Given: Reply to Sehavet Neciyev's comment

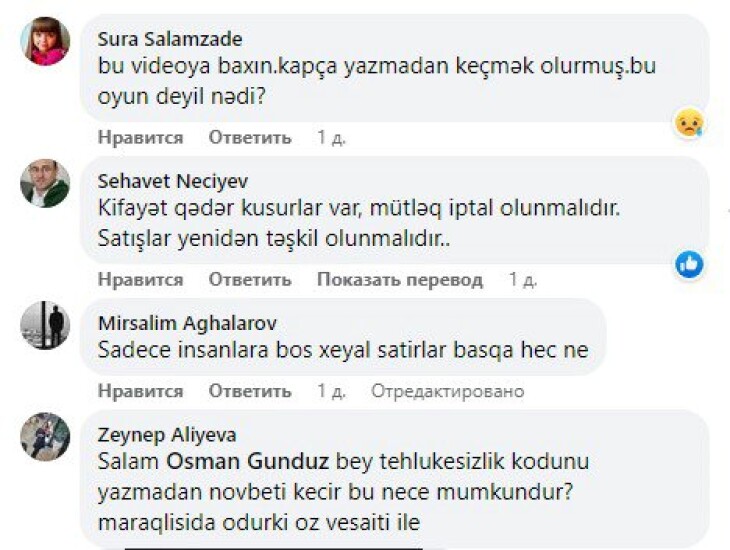Looking at the screenshot, I should (x=250, y=280).
